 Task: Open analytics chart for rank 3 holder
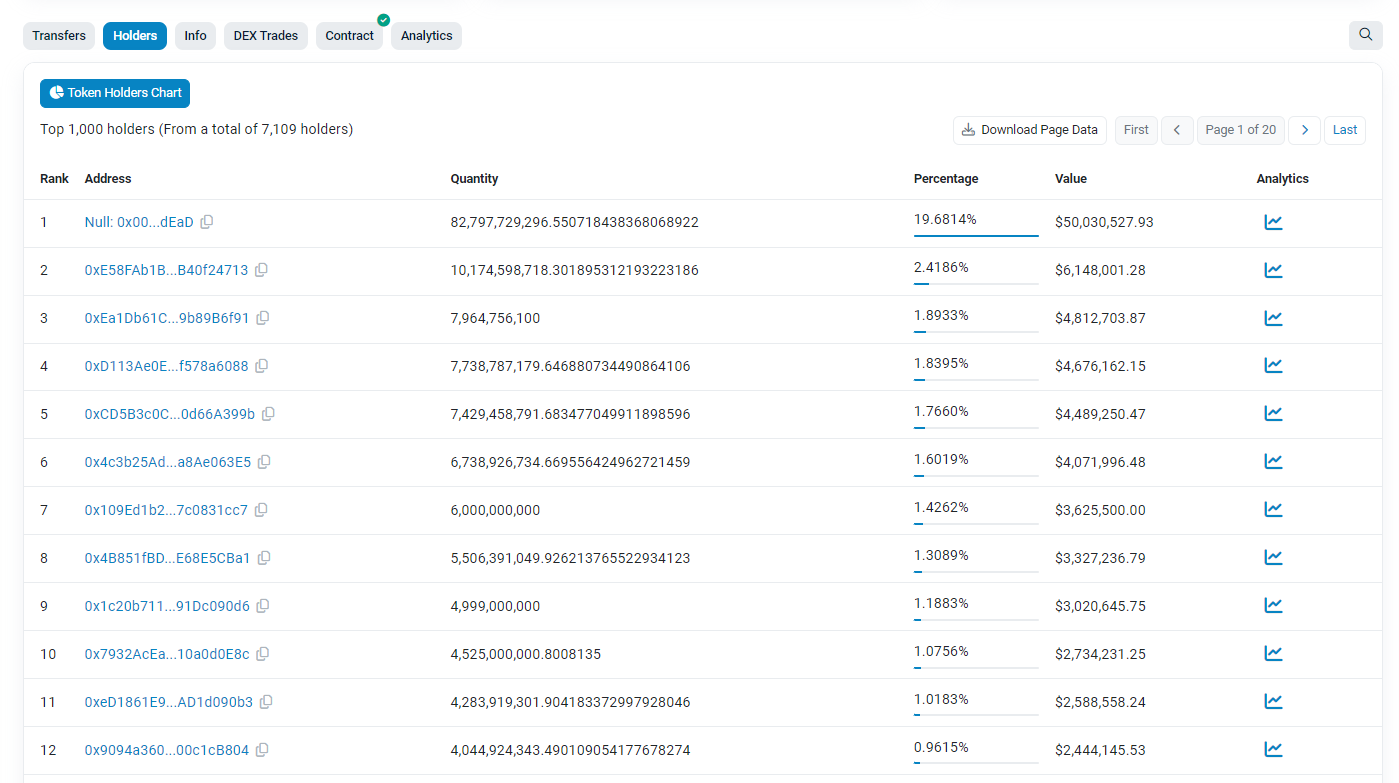[1273, 318]
